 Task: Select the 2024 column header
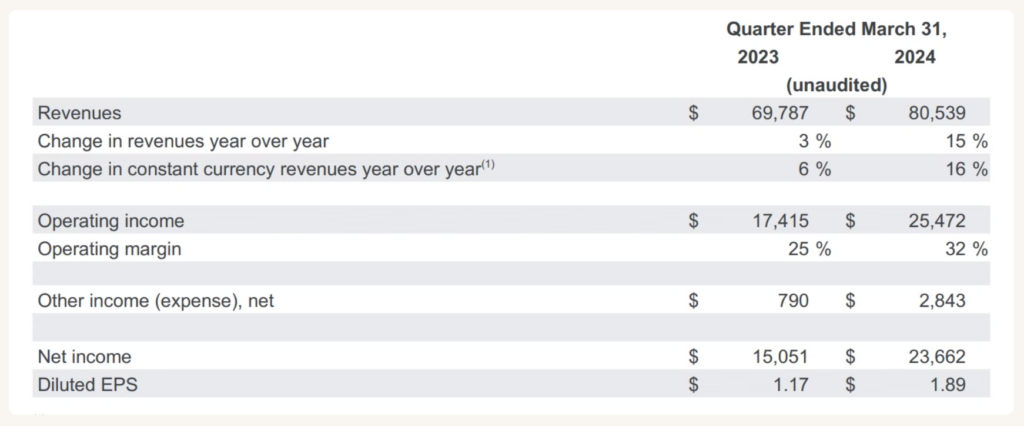point(915,57)
